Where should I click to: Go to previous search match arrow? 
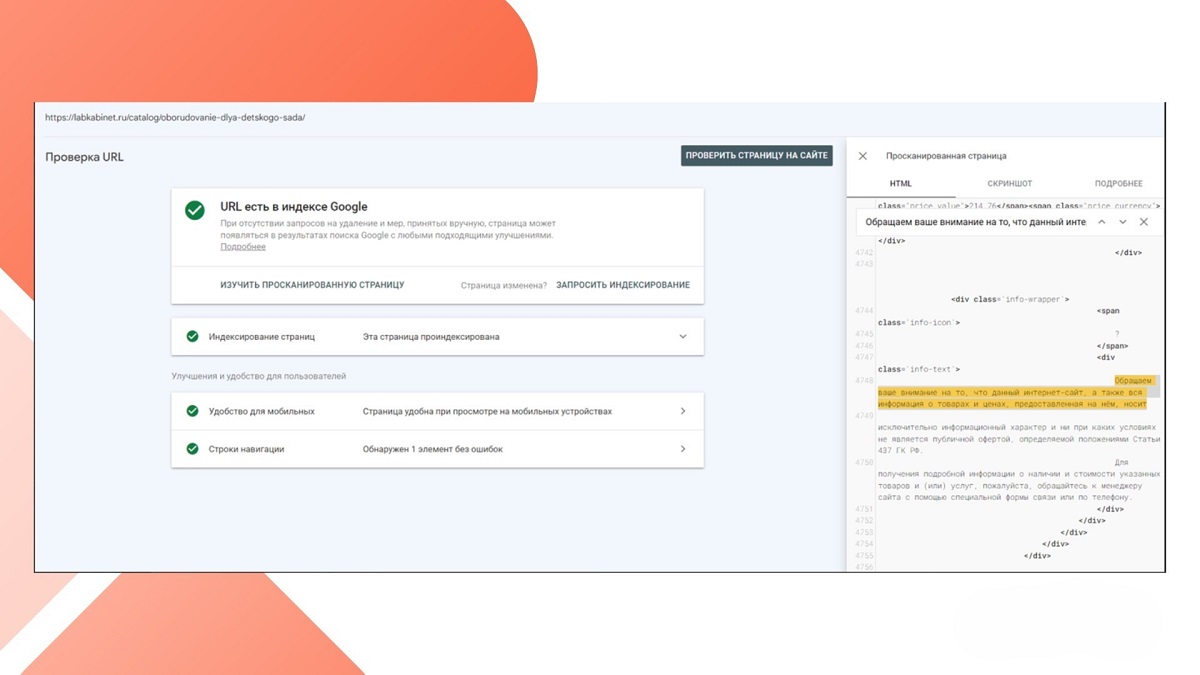click(1102, 222)
